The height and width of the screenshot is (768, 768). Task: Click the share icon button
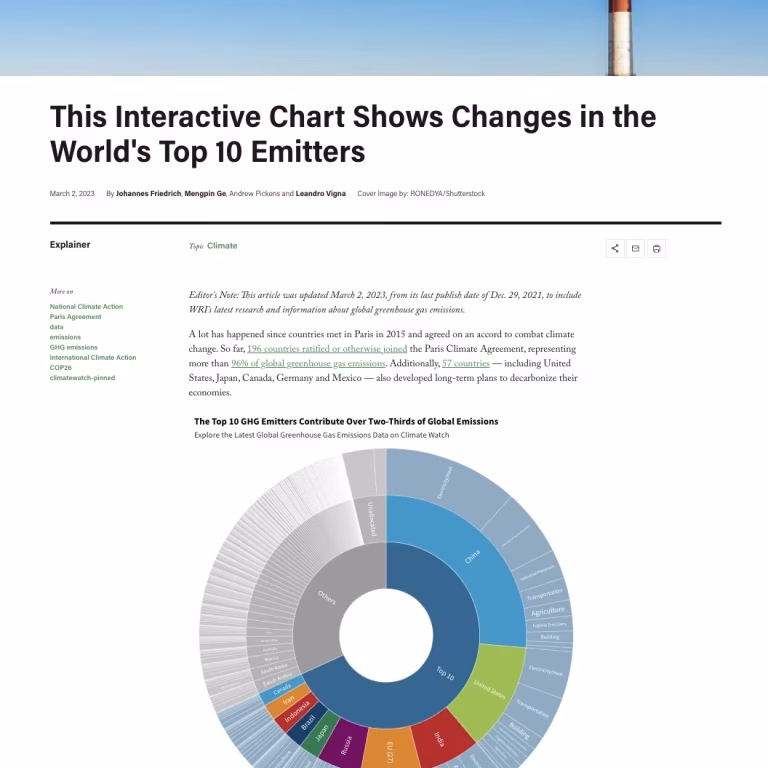point(615,248)
